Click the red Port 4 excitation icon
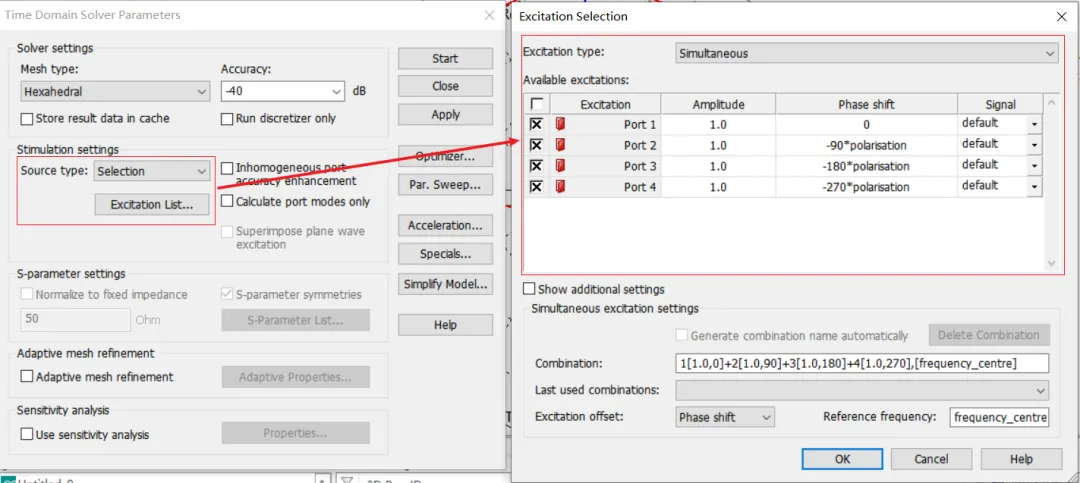 pos(560,187)
